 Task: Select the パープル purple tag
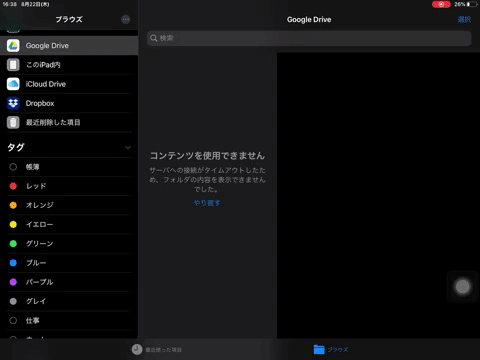(69, 282)
